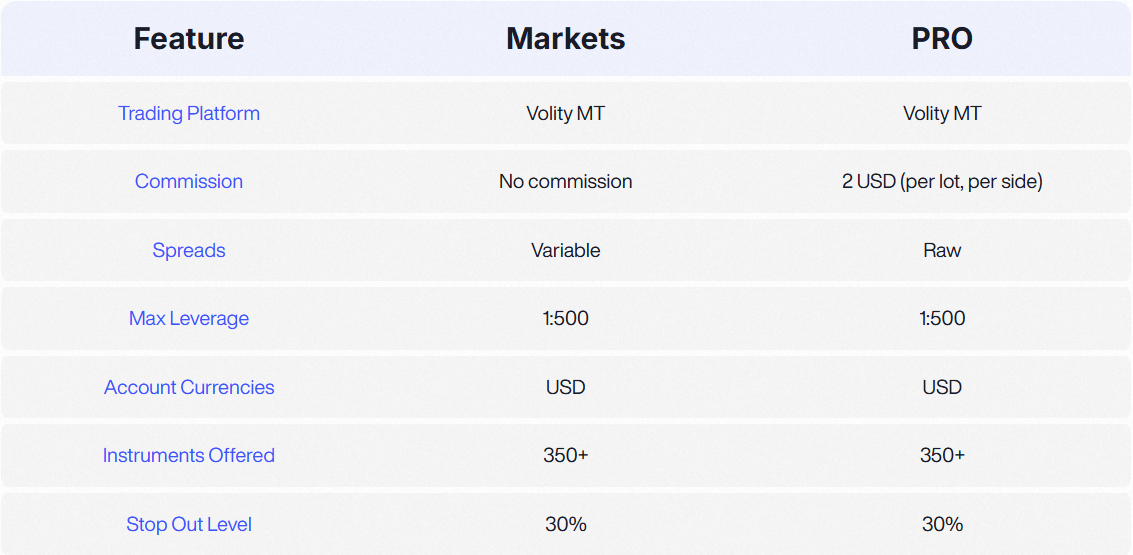Image resolution: width=1133 pixels, height=555 pixels.
Task: Click the USD currency cell under PRO
Action: [x=942, y=387]
